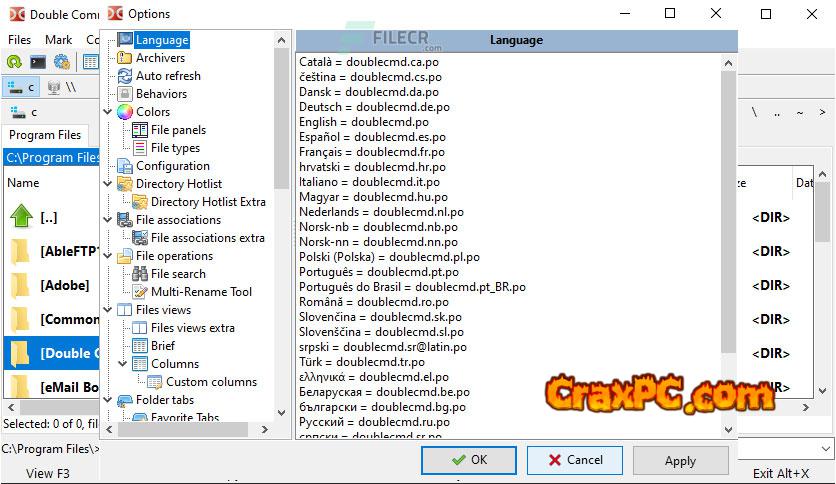The width and height of the screenshot is (836, 484).
Task: Open terminal icon in main toolbar
Action: (x=38, y=62)
